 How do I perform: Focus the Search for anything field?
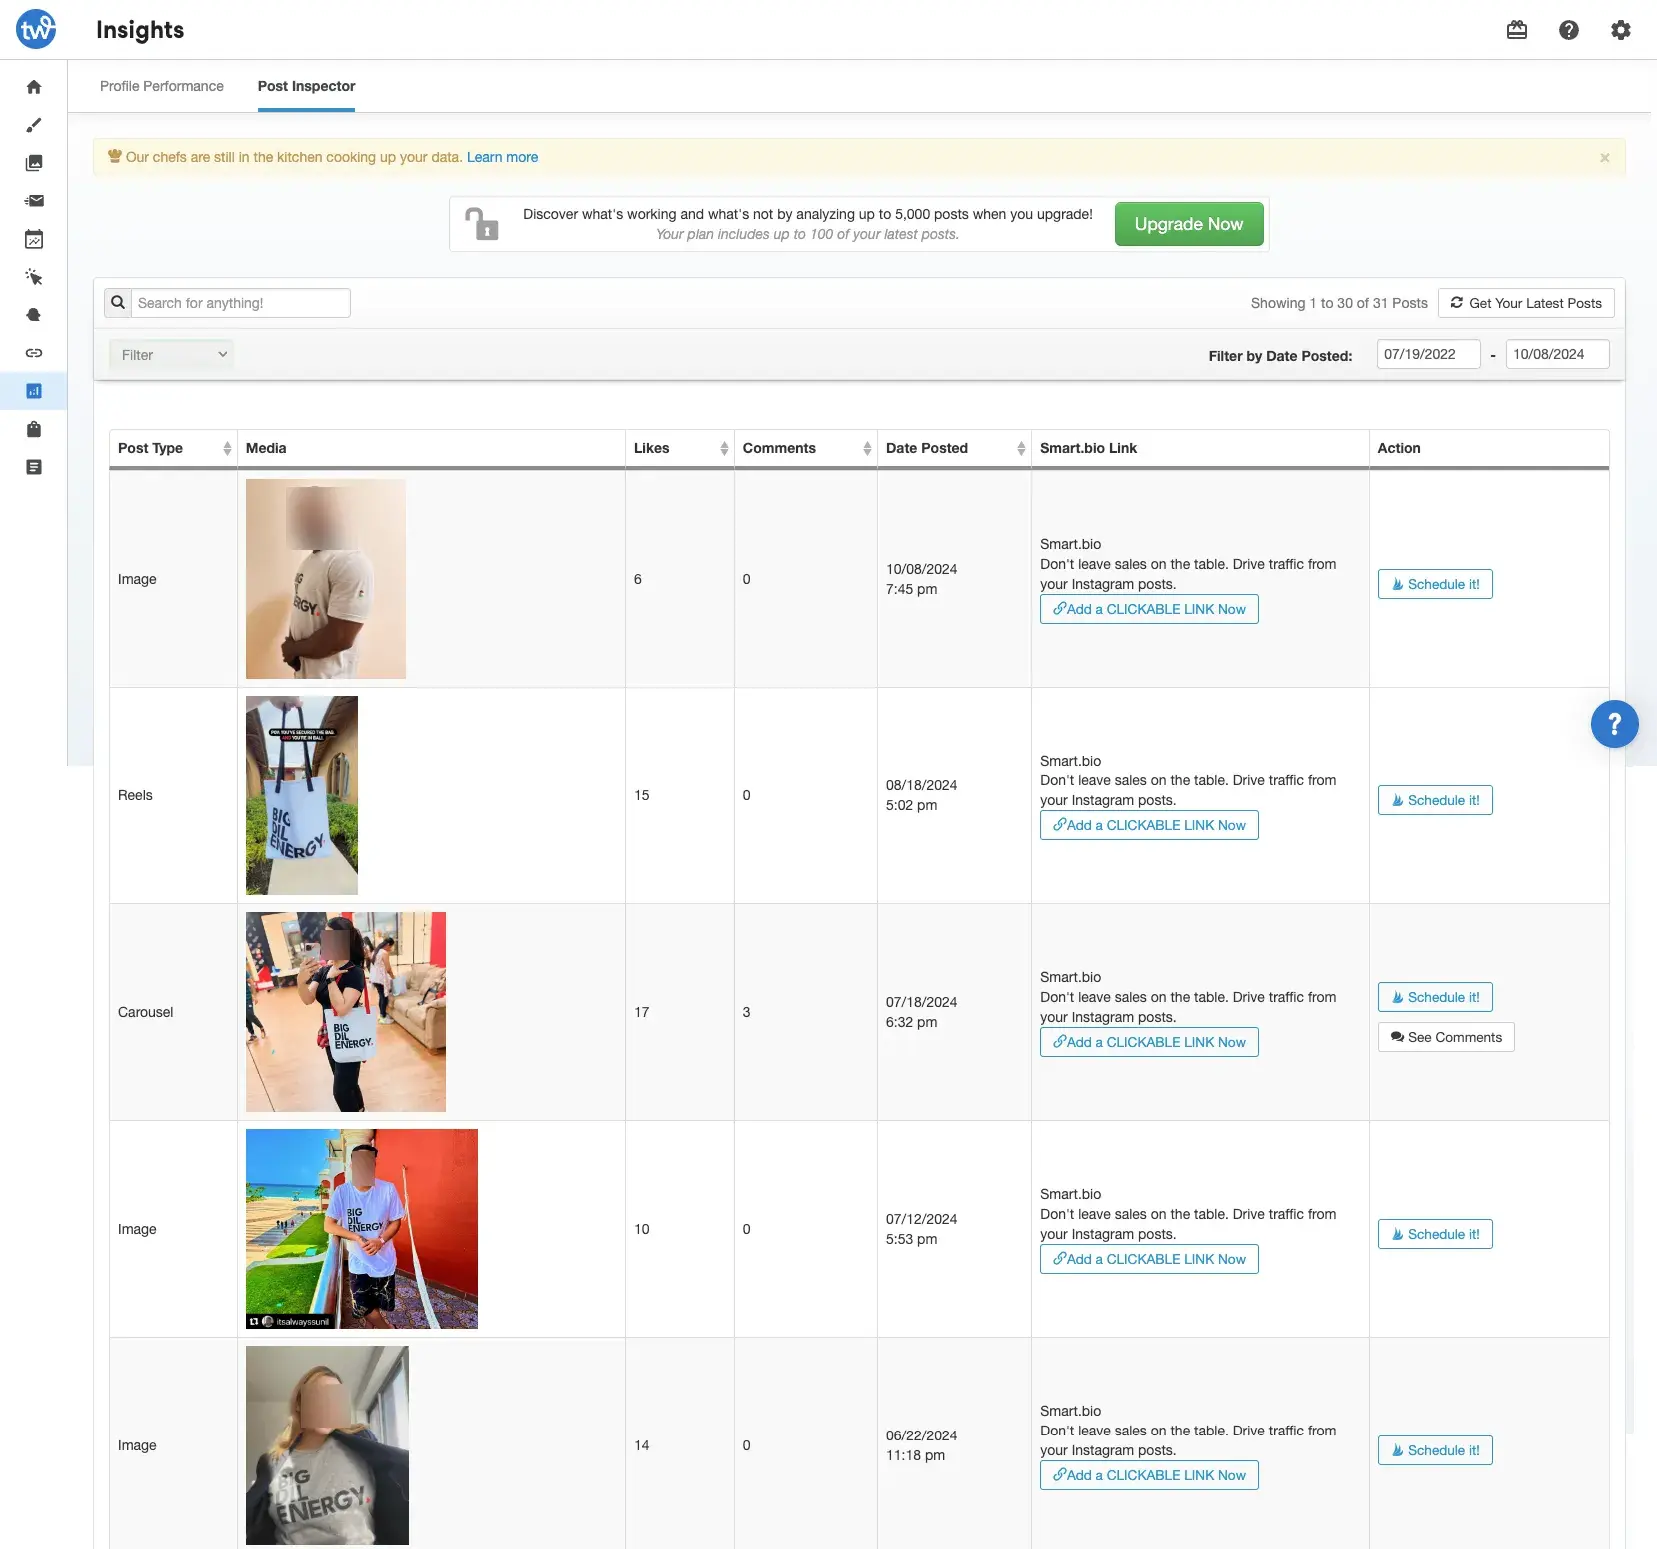pyautogui.click(x=241, y=303)
